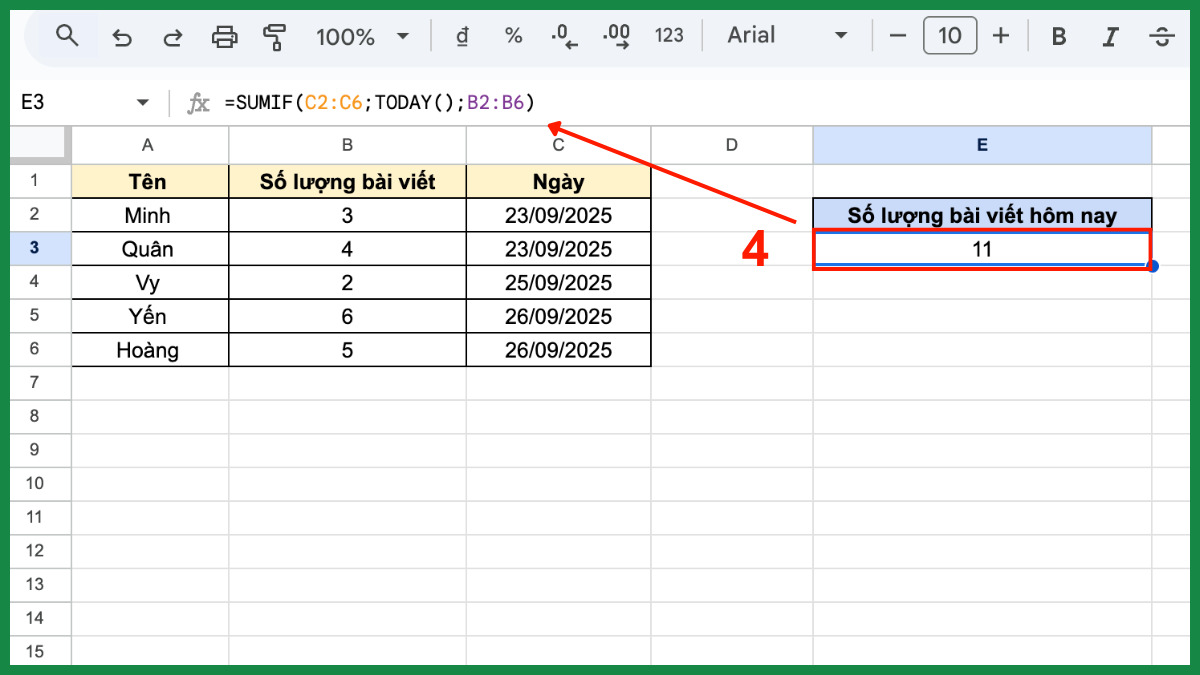Select column E header
This screenshot has height=675, width=1200.
[x=981, y=145]
